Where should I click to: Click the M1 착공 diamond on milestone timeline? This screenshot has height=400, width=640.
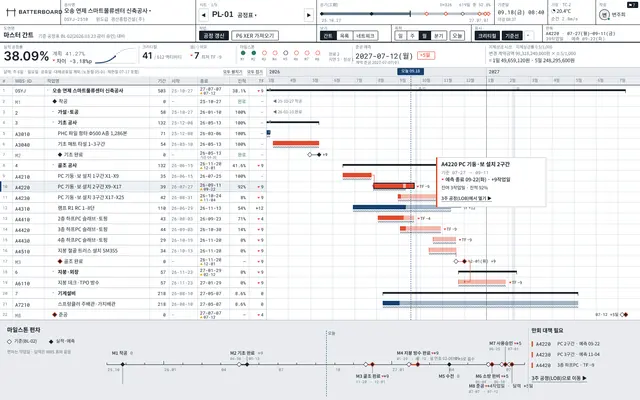[122, 364]
